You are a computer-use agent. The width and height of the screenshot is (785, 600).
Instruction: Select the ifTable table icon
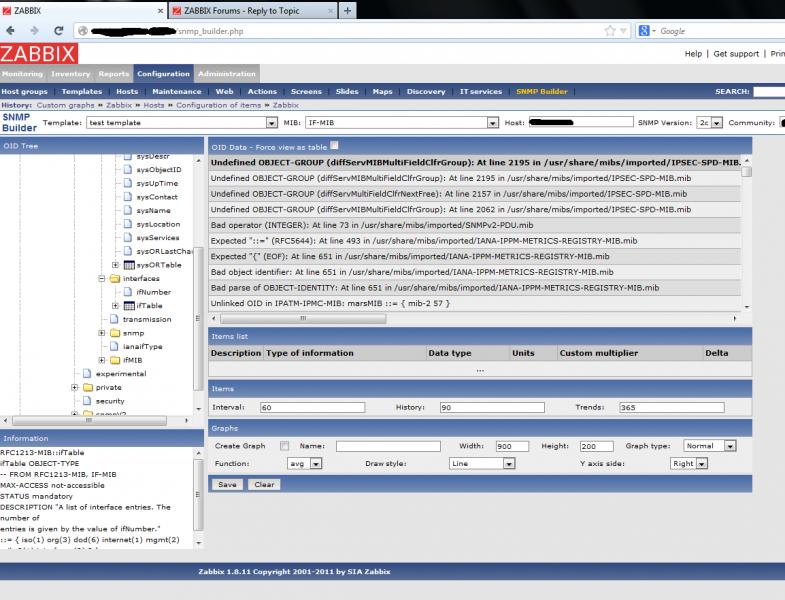click(129, 305)
